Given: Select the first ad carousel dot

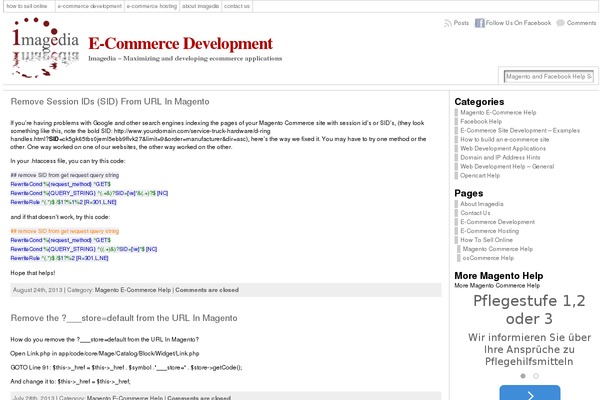Looking at the screenshot, I should [x=523, y=376].
